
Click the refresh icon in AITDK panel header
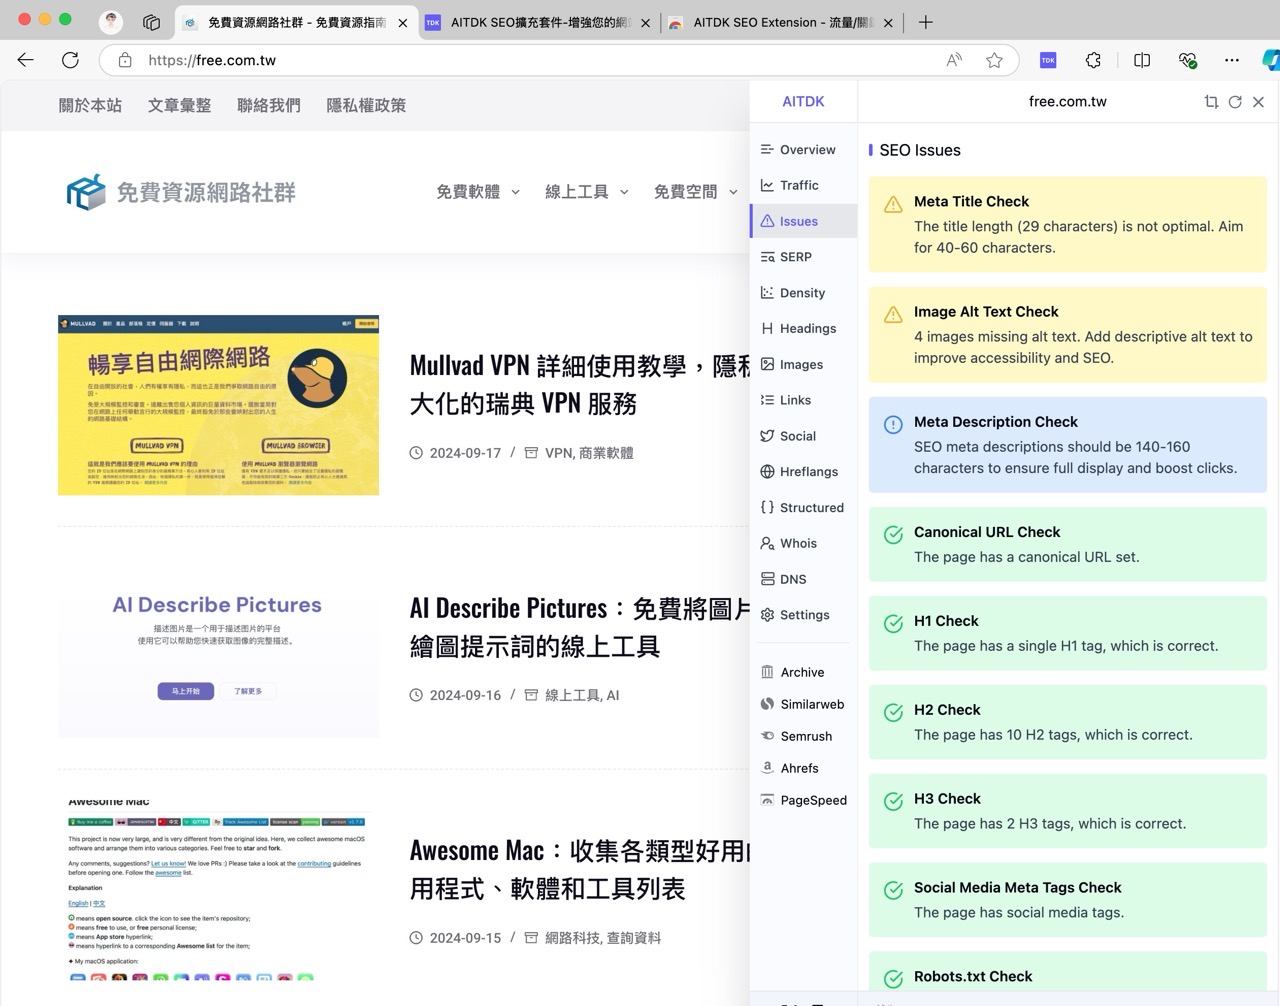1235,102
